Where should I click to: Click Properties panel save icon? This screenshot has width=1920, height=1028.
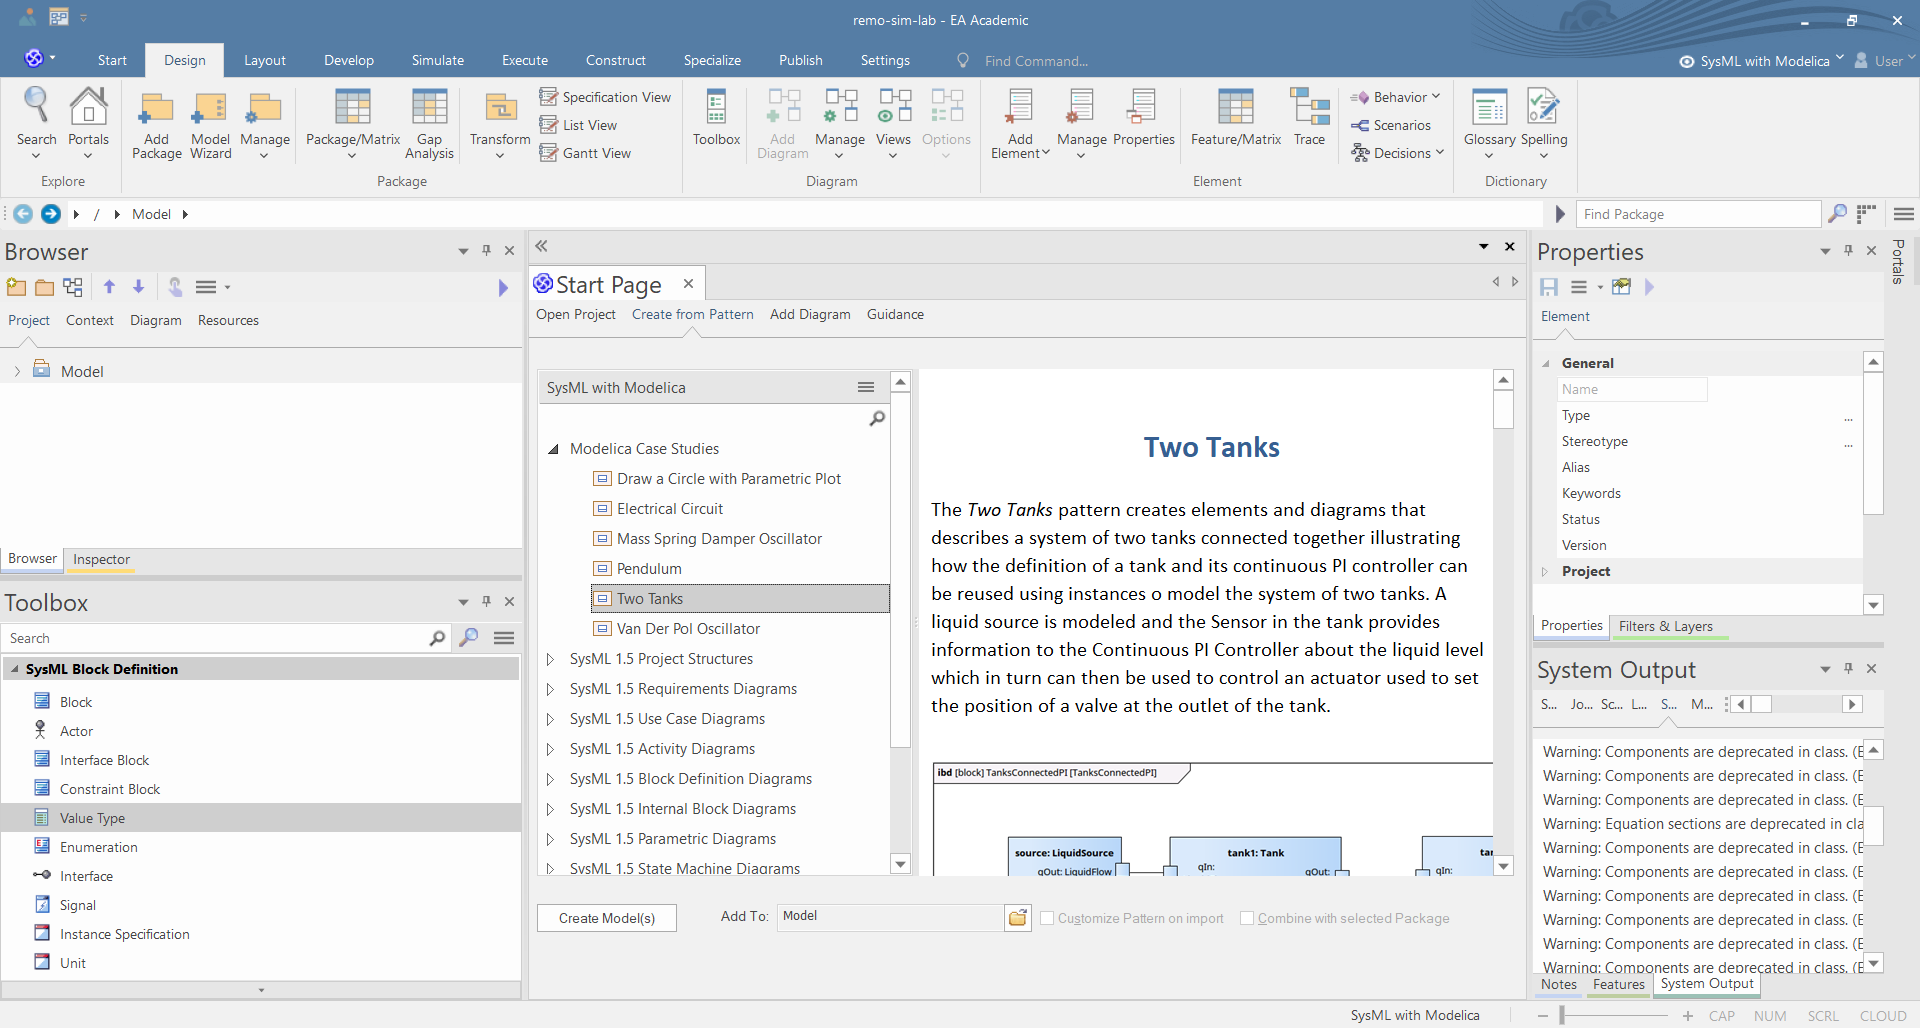[1549, 287]
